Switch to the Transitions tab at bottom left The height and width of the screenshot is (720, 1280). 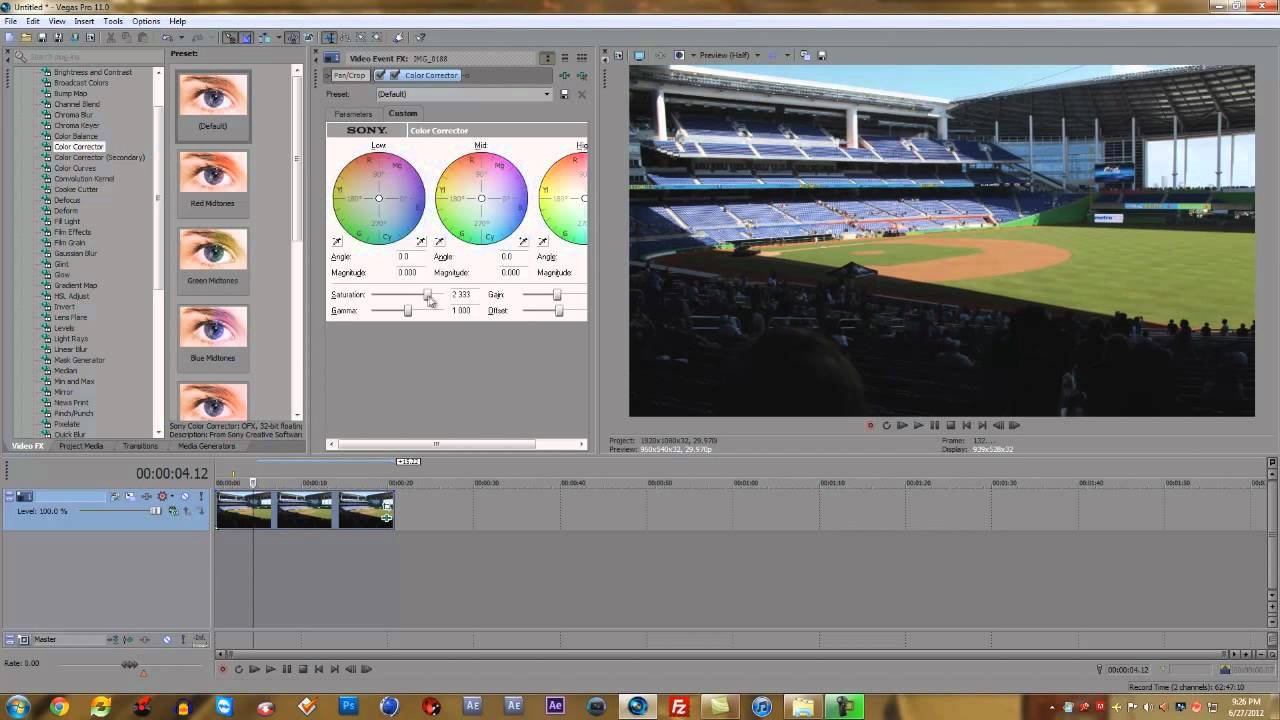point(140,446)
